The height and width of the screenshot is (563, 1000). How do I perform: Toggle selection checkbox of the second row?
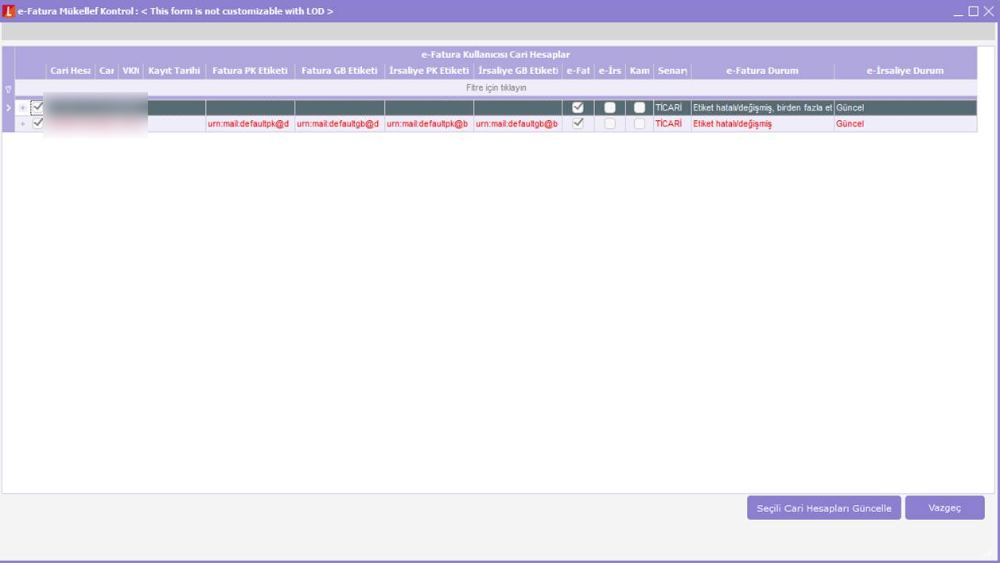point(38,122)
